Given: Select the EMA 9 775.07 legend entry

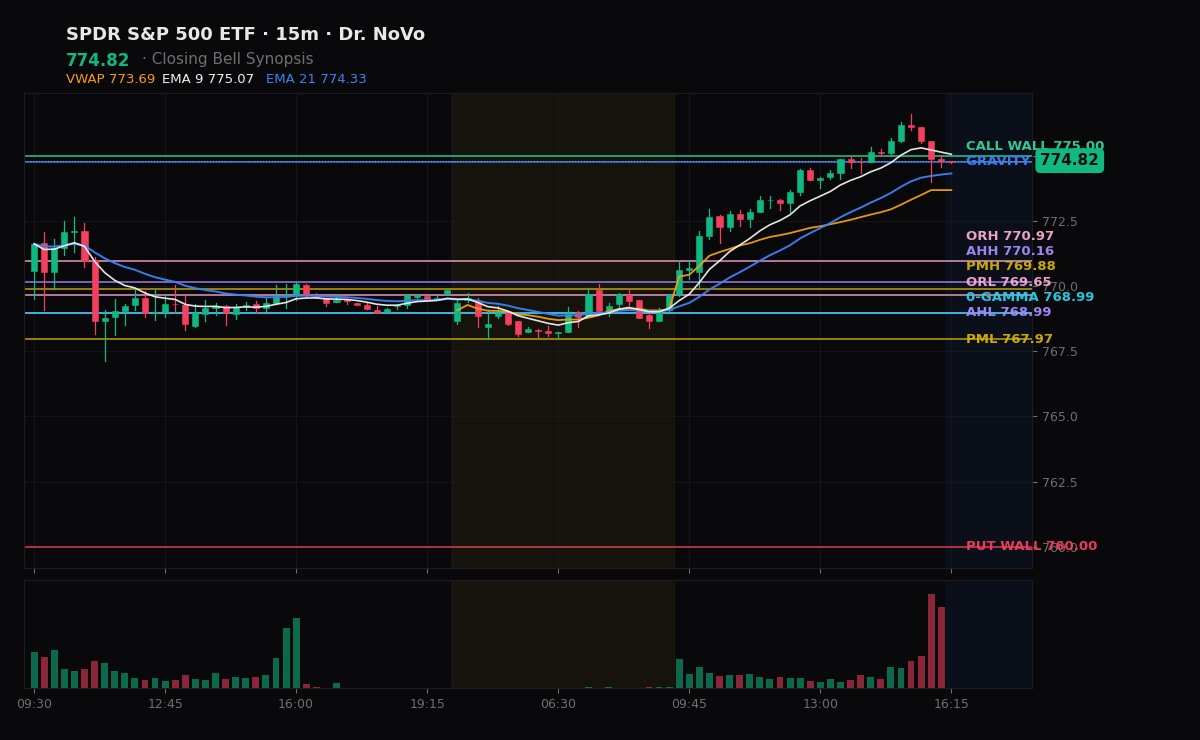Looking at the screenshot, I should point(208,80).
